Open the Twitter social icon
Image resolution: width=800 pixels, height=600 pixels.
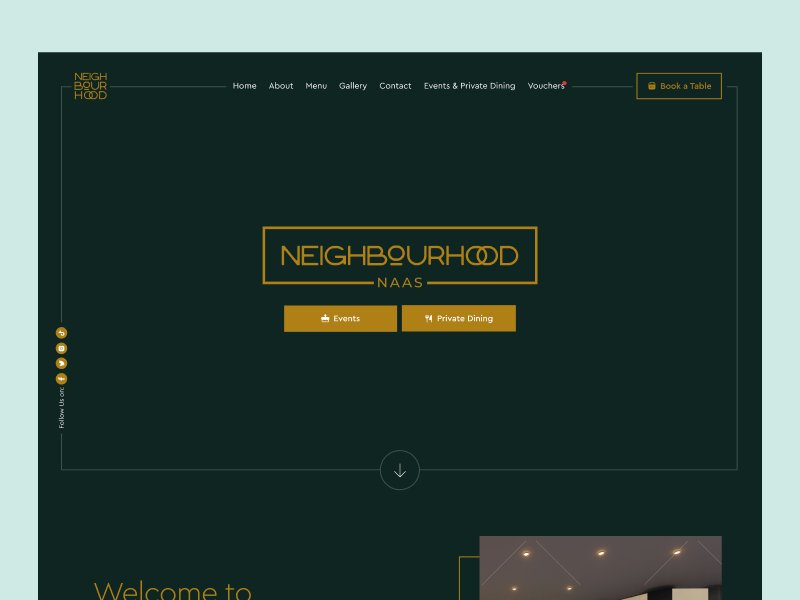point(61,363)
